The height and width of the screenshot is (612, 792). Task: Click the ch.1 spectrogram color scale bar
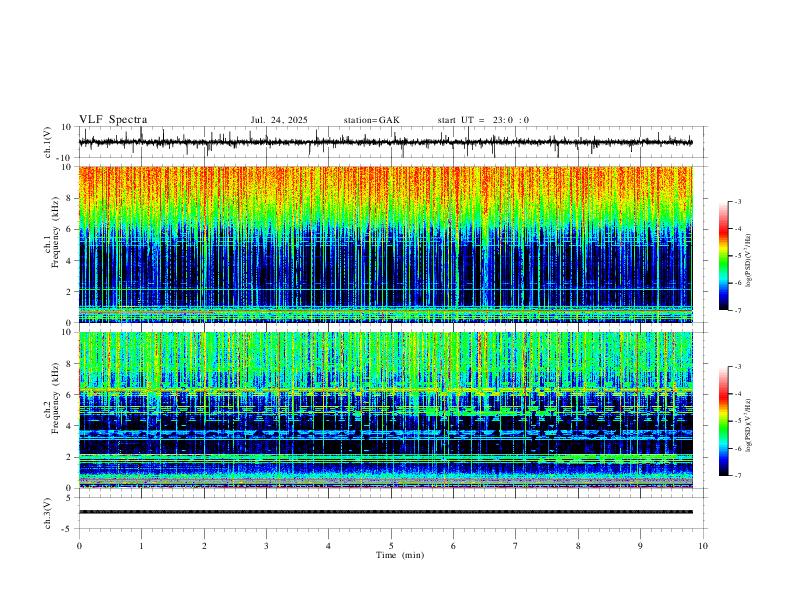pyautogui.click(x=724, y=256)
